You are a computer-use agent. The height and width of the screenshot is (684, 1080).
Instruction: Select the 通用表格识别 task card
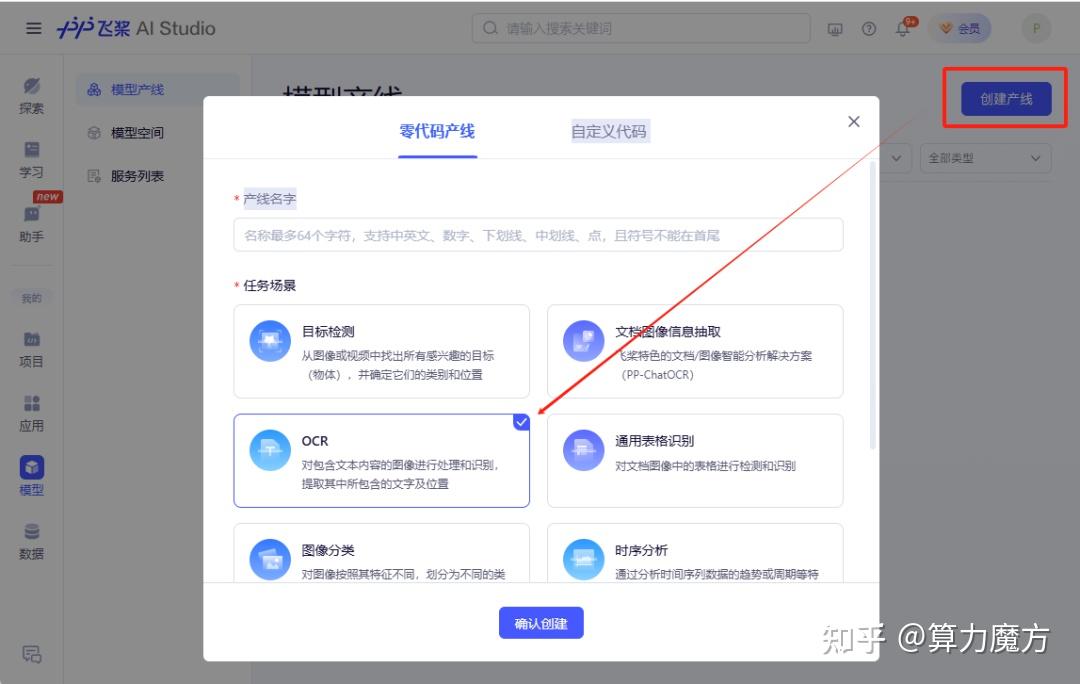tap(695, 461)
